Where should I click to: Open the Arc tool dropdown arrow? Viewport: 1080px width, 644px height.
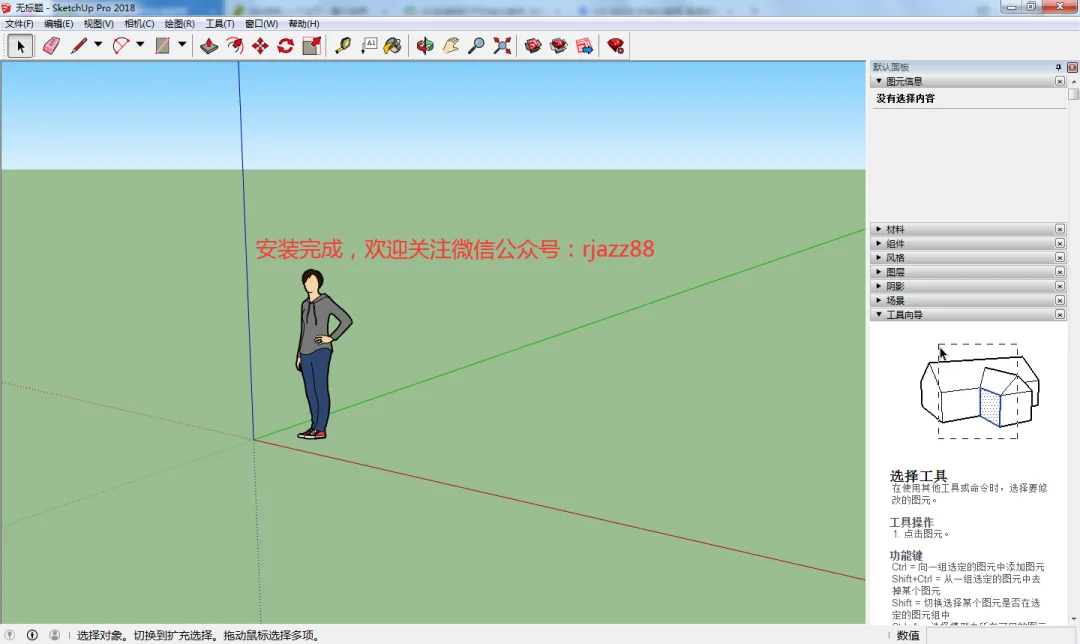(140, 45)
